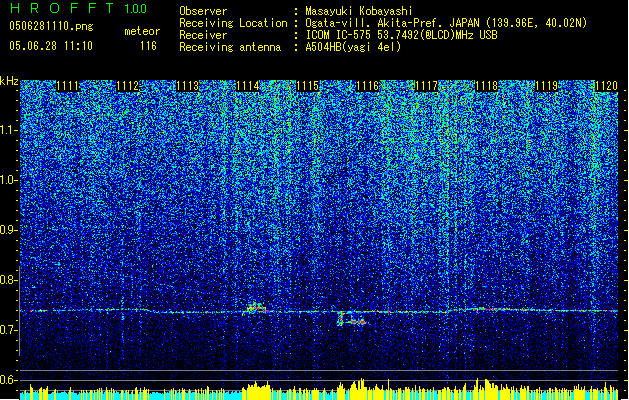This screenshot has height=400, width=629.
Task: Click the 0.7 frequency axis label
Action: 9,330
